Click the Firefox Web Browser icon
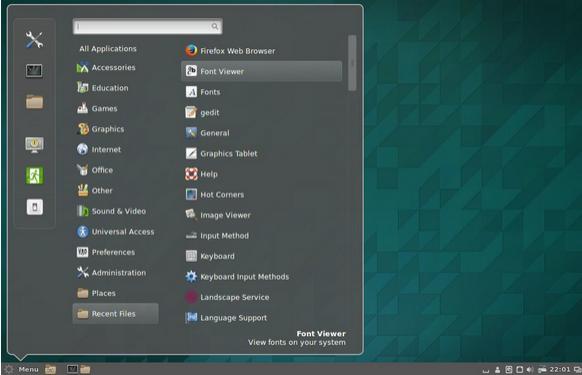Viewport: 582px width, 375px height. point(191,50)
